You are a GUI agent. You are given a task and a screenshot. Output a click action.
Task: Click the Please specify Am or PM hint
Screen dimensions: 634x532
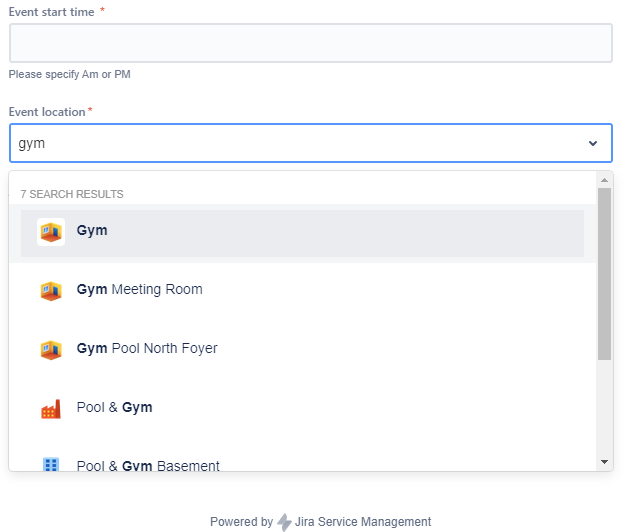(70, 74)
